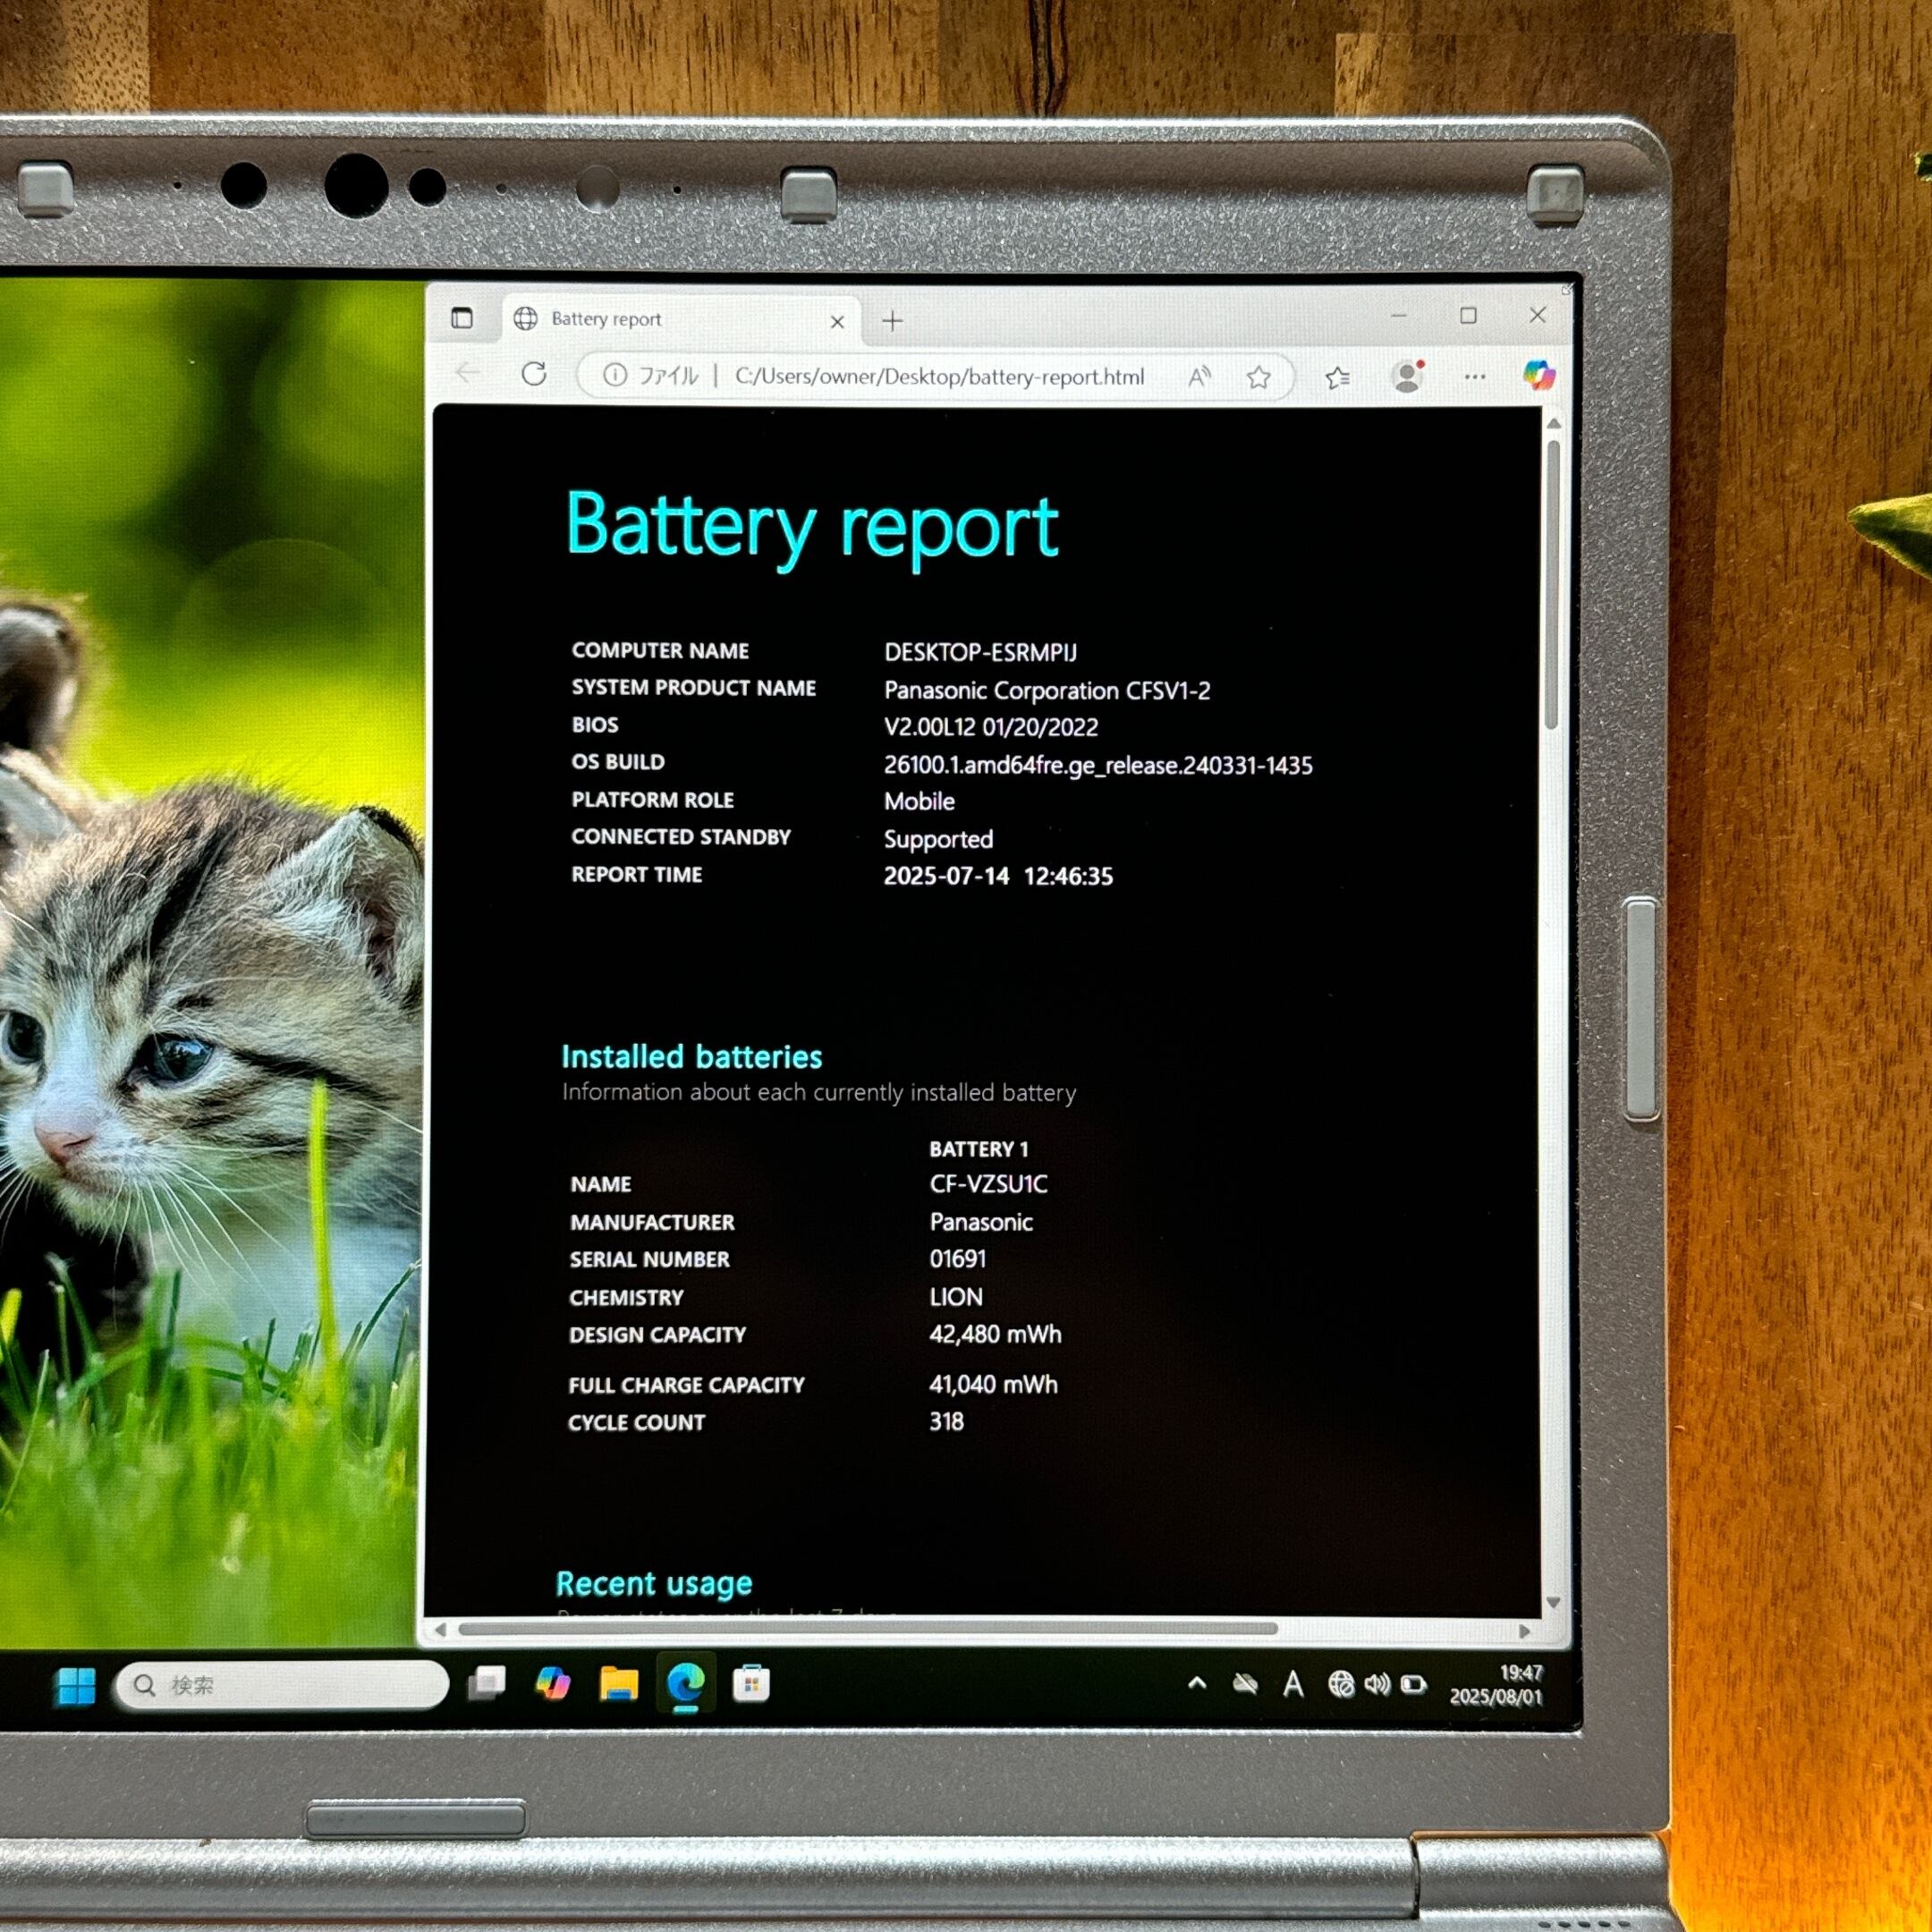Click the Read aloud icon in address bar
Image resolution: width=1932 pixels, height=1932 pixels.
1199,377
